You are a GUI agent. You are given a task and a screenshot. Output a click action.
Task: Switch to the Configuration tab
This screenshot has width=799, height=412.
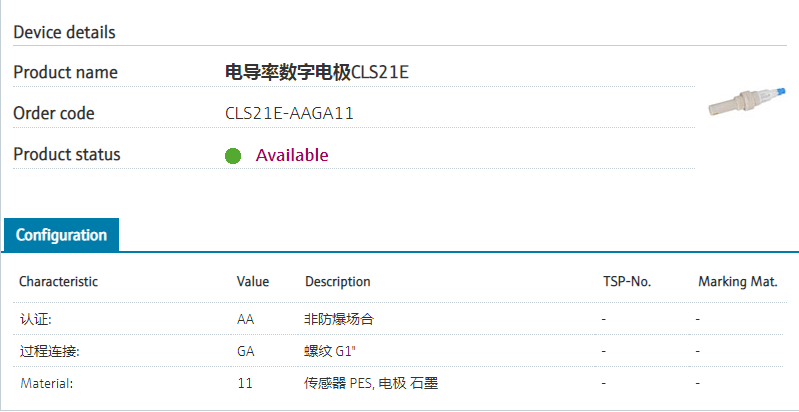click(61, 235)
